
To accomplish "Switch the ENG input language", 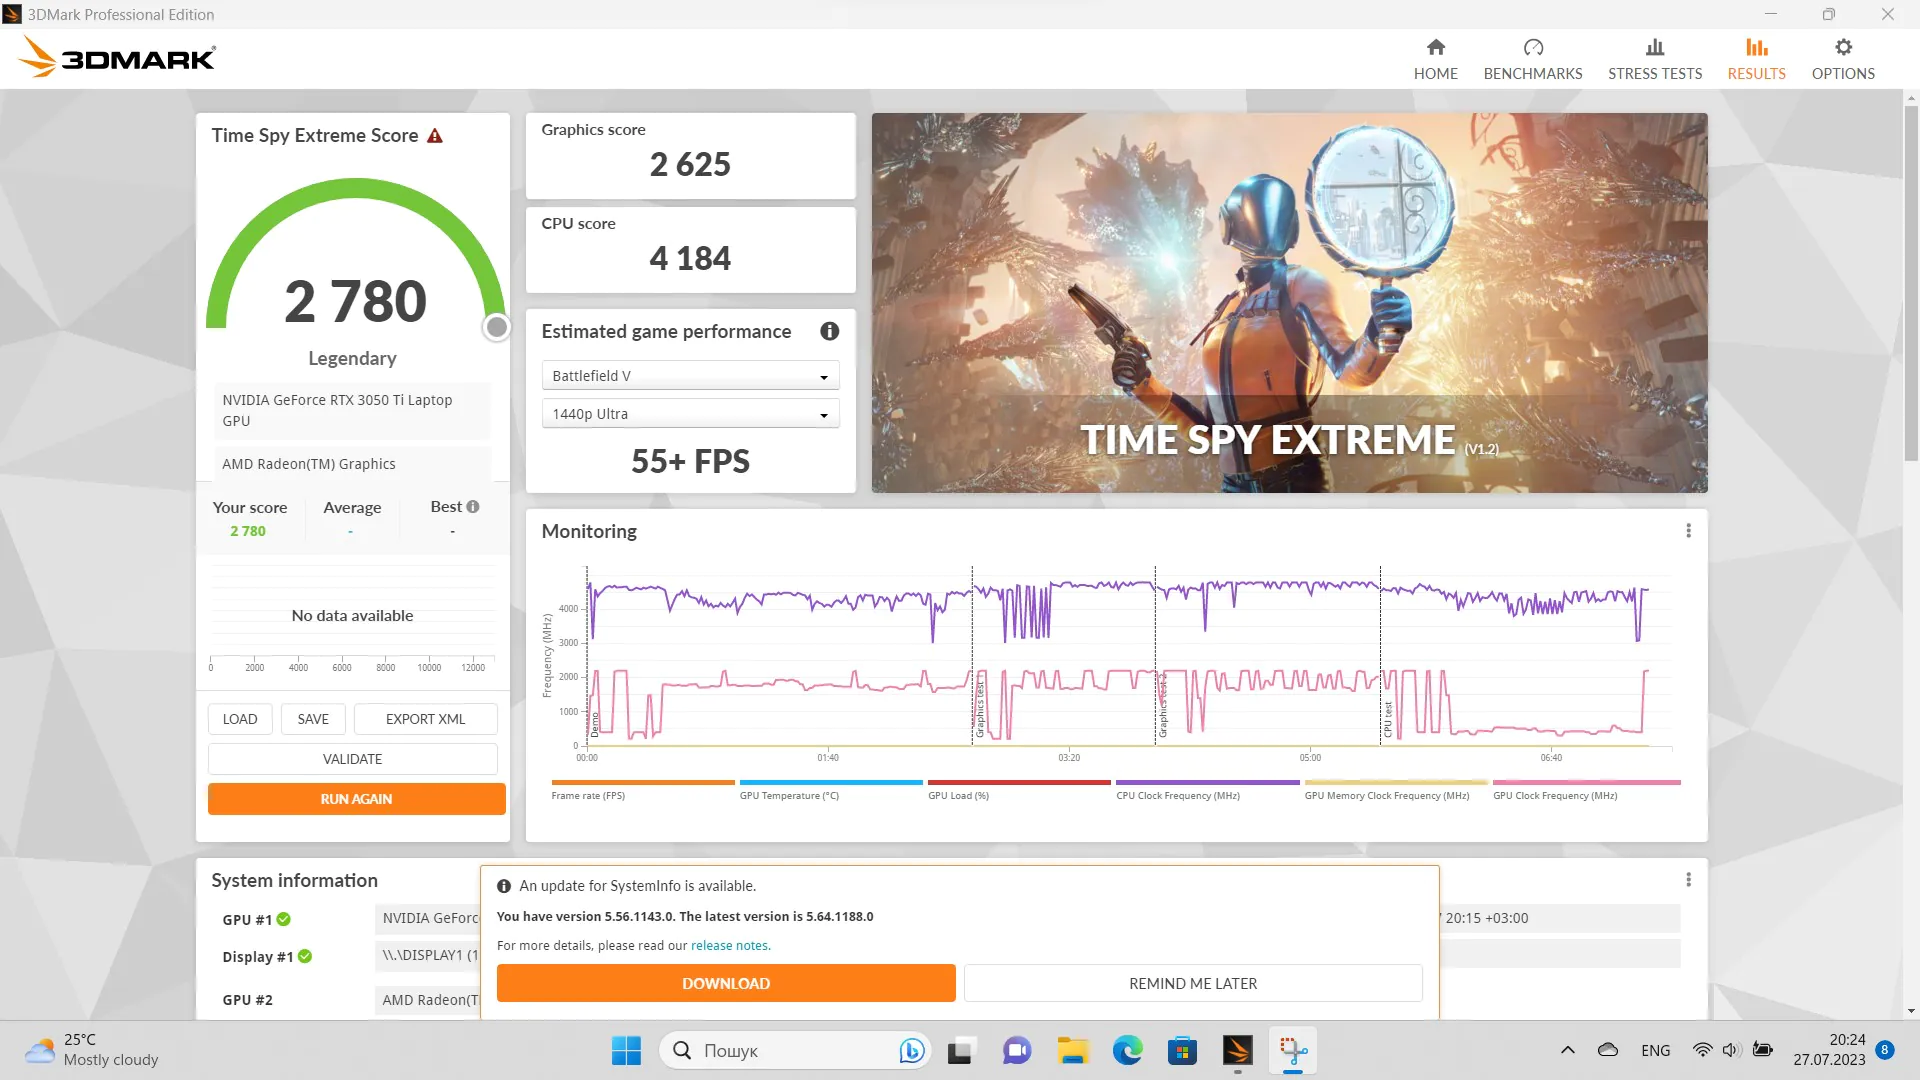I will 1655,1050.
